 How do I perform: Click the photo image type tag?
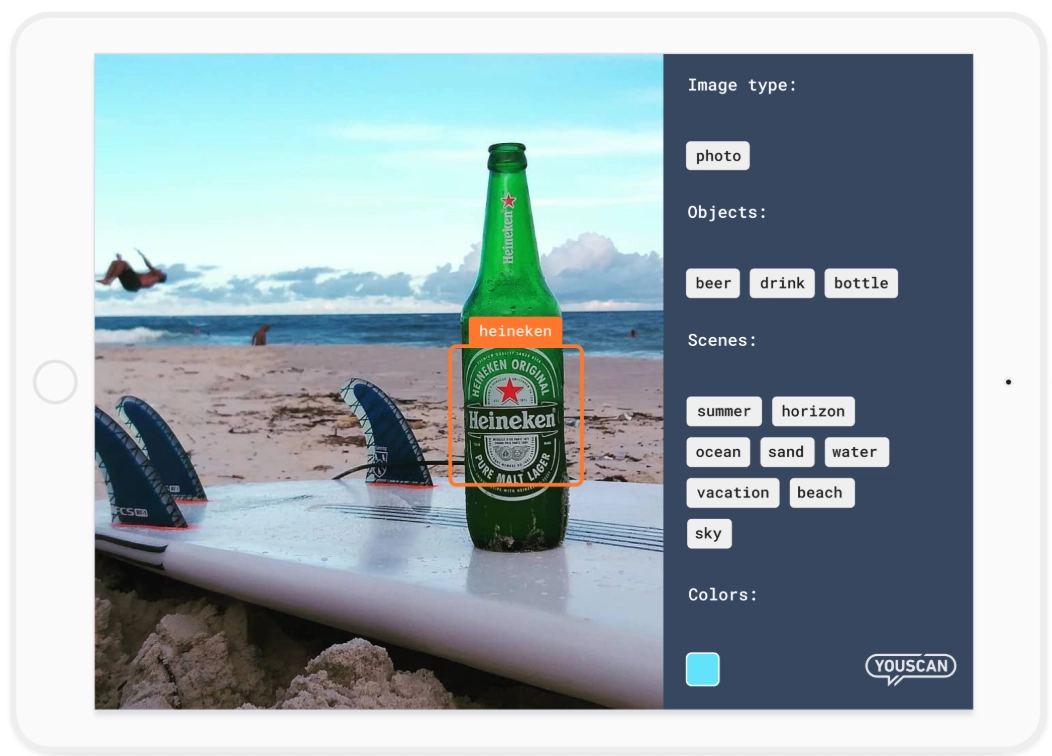[717, 156]
